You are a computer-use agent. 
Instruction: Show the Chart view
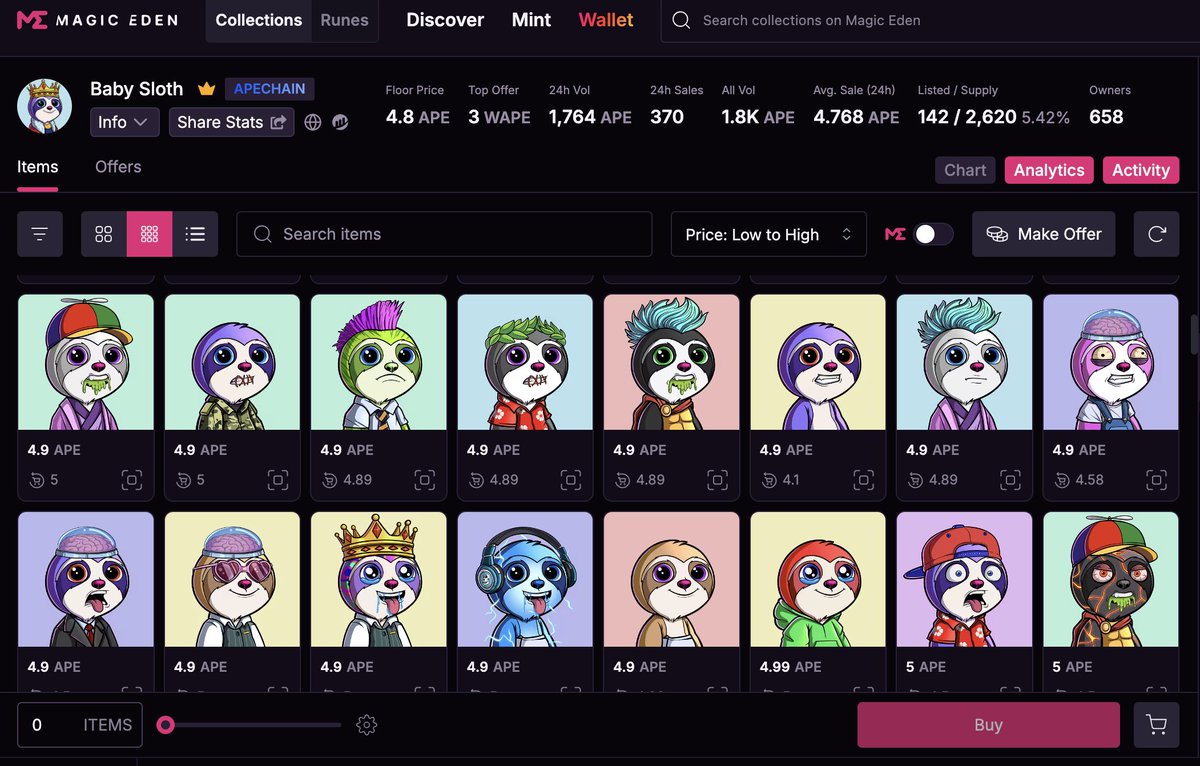[965, 170]
